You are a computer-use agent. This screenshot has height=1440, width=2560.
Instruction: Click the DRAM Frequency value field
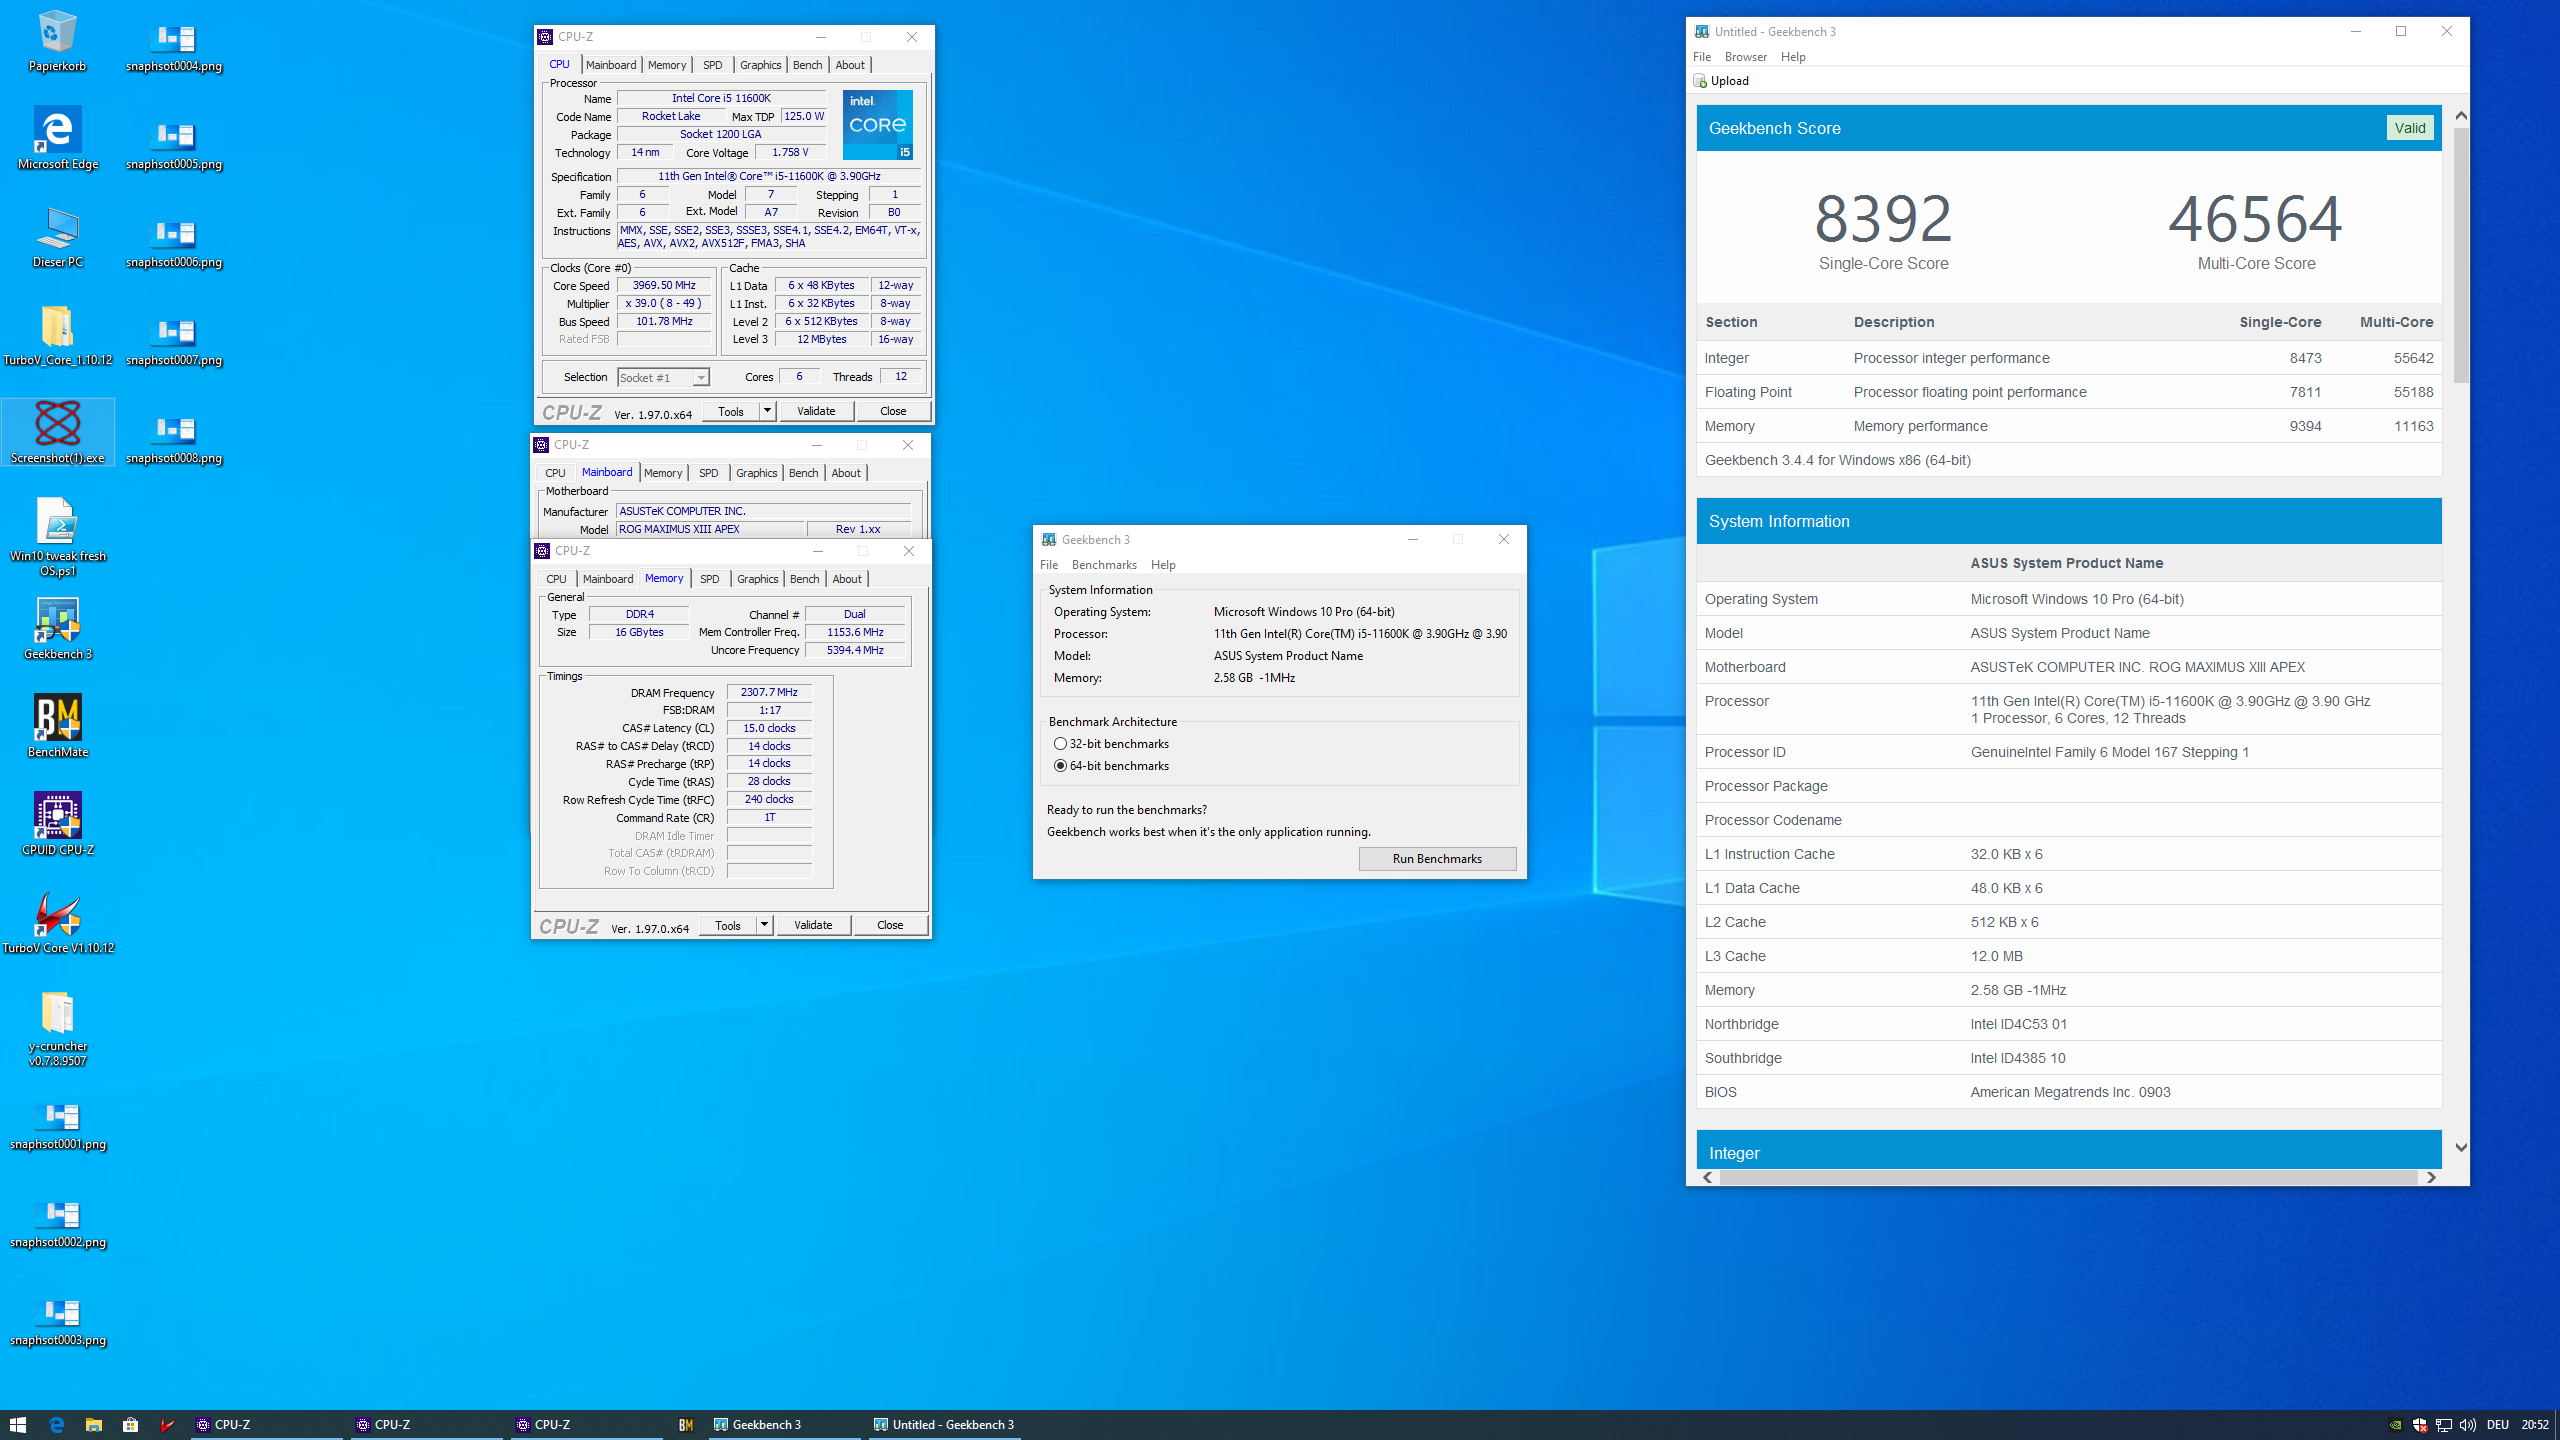point(769,692)
